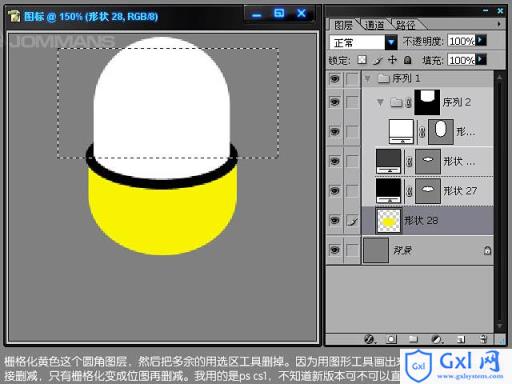The image size is (512, 384).
Task: Close the layers palette
Action: pyautogui.click(x=500, y=11)
